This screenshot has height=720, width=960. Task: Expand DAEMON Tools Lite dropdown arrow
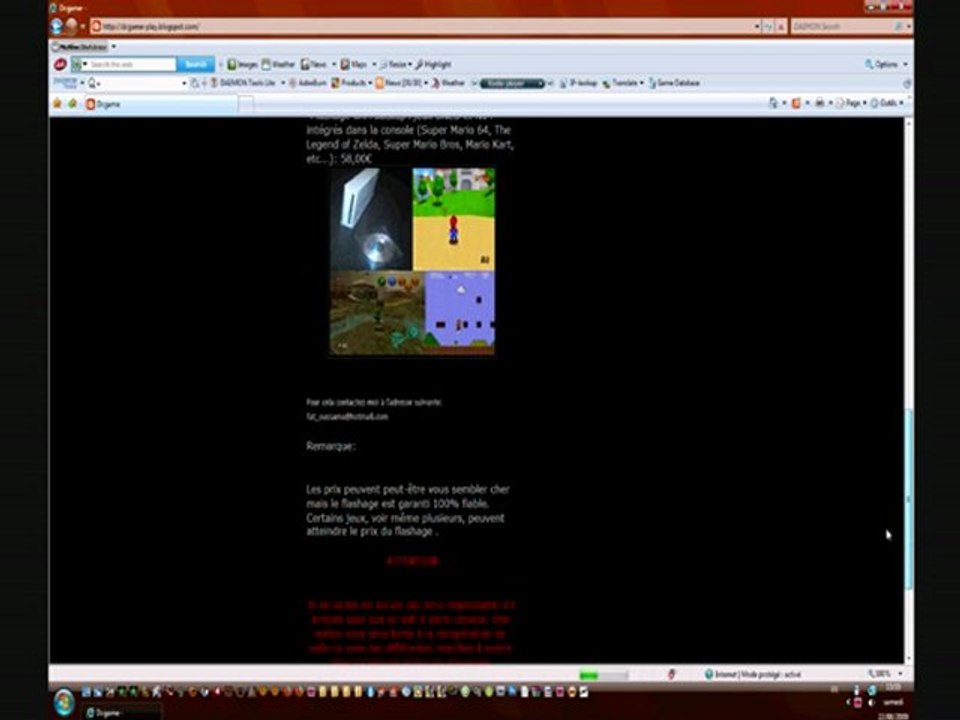coord(283,83)
